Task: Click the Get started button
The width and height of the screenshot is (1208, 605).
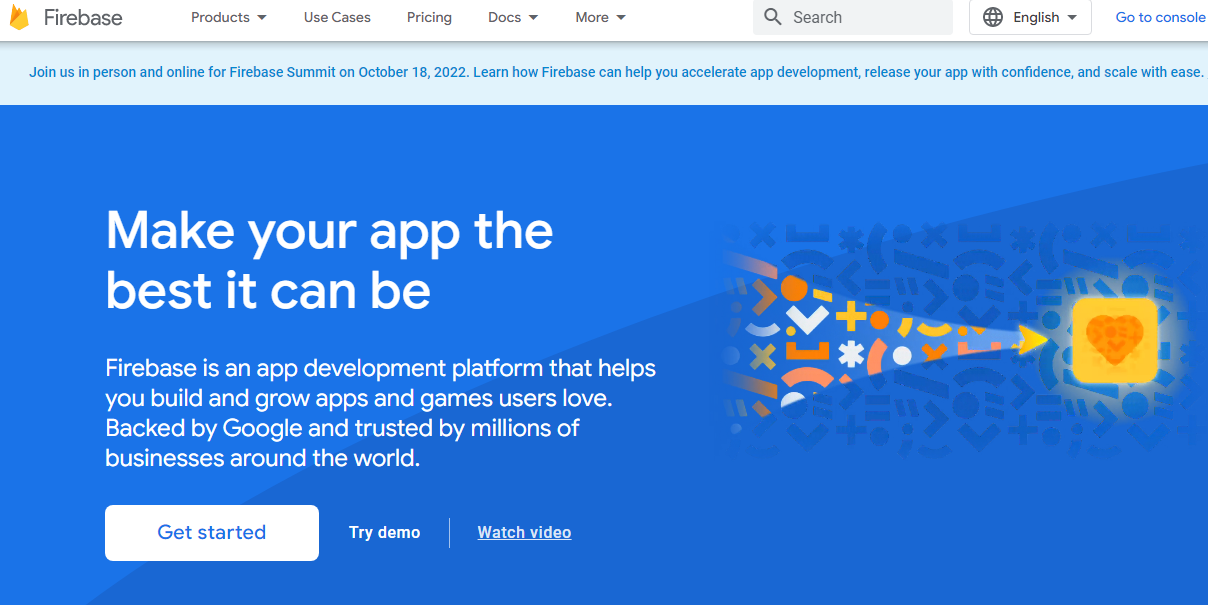Action: pos(212,533)
